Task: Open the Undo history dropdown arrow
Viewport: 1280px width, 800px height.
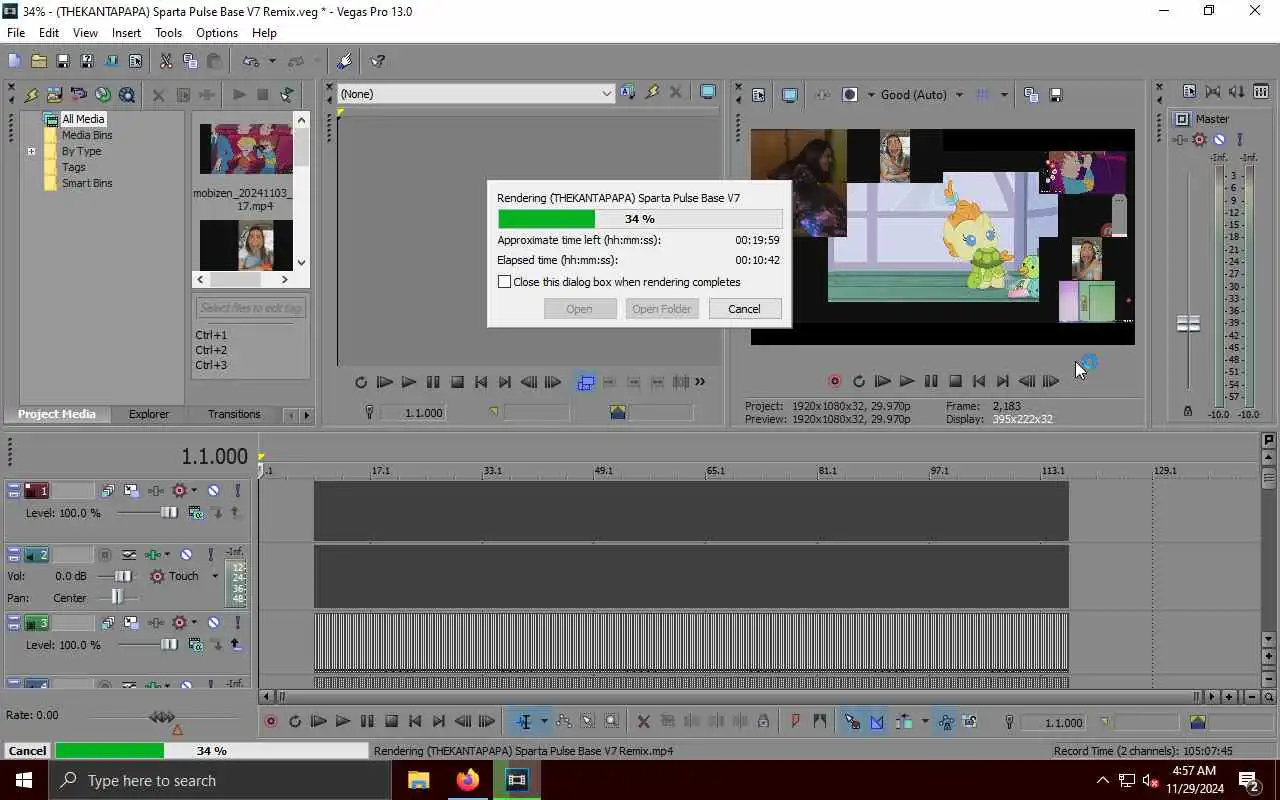Action: [x=271, y=61]
